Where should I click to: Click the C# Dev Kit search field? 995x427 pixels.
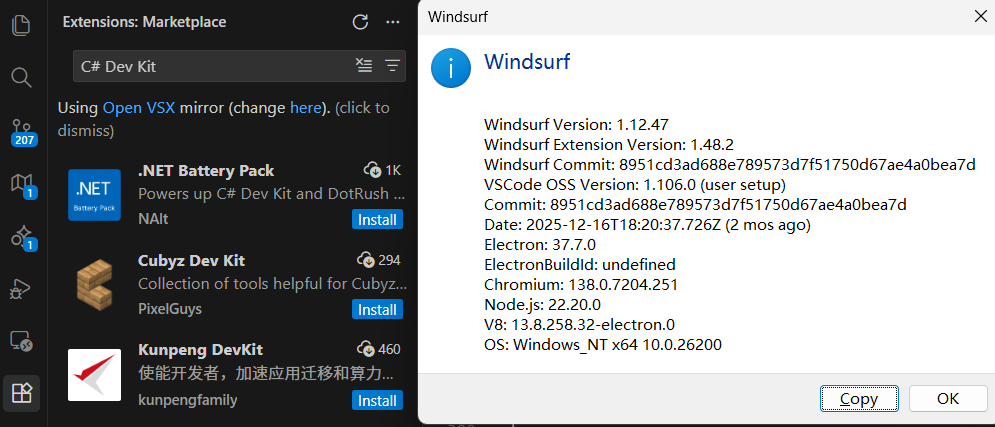pyautogui.click(x=210, y=66)
